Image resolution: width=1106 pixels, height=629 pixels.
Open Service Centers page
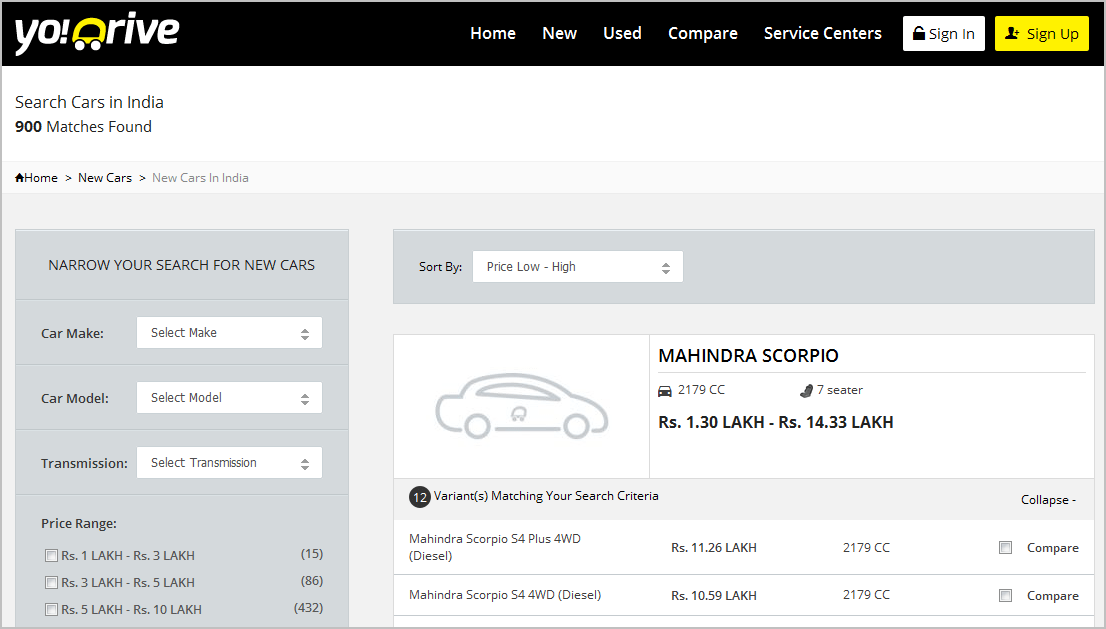[822, 33]
